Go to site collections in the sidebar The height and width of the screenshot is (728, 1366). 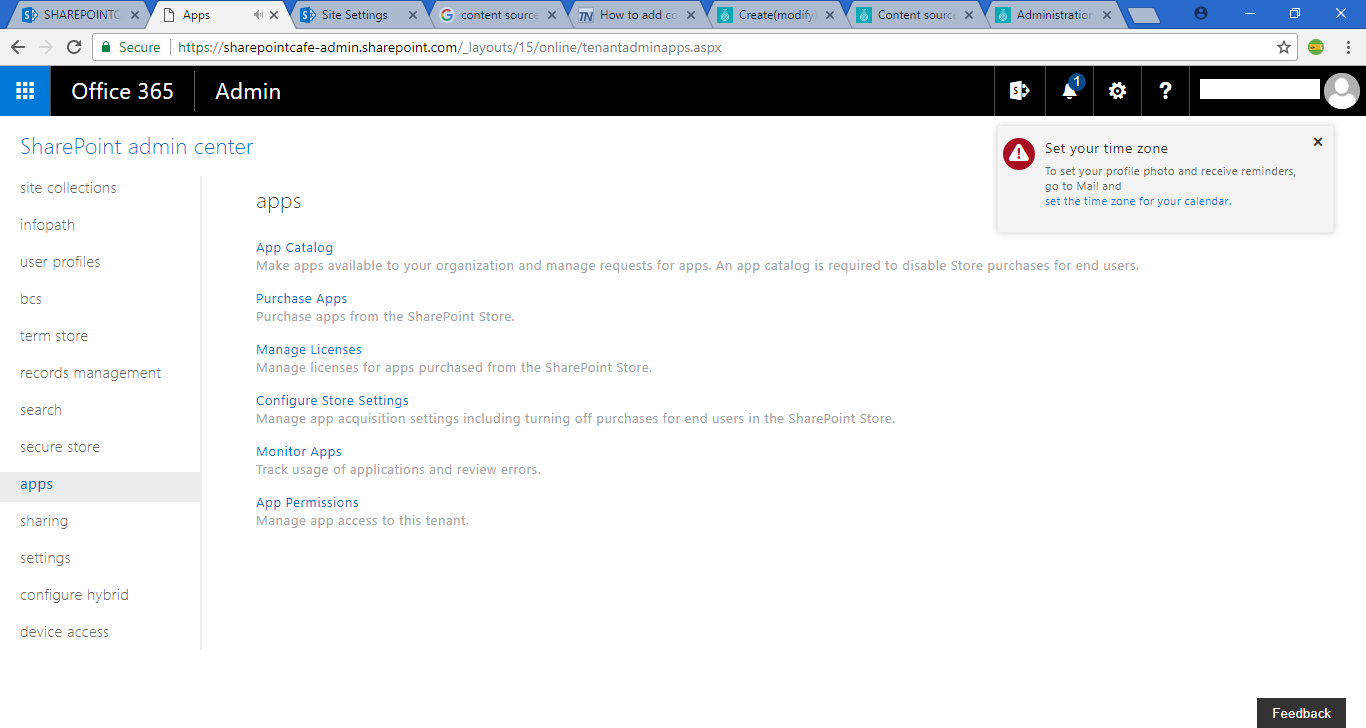[x=68, y=188]
